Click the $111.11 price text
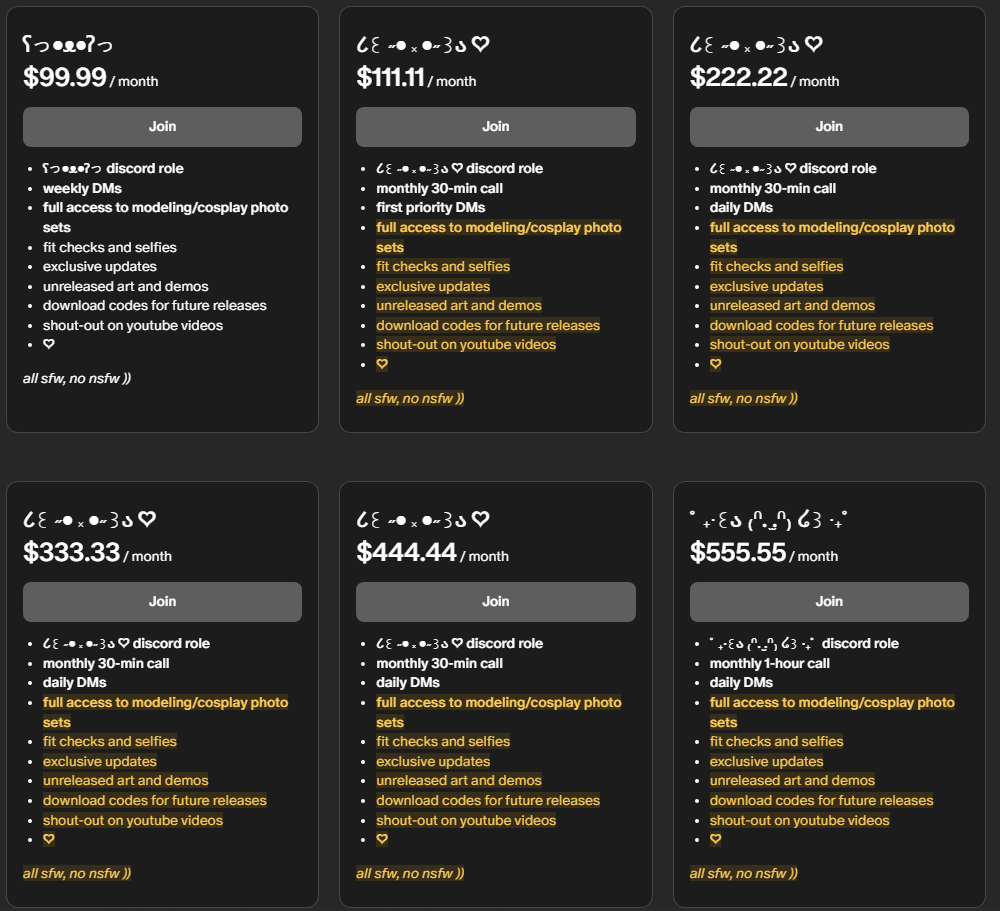 click(390, 77)
